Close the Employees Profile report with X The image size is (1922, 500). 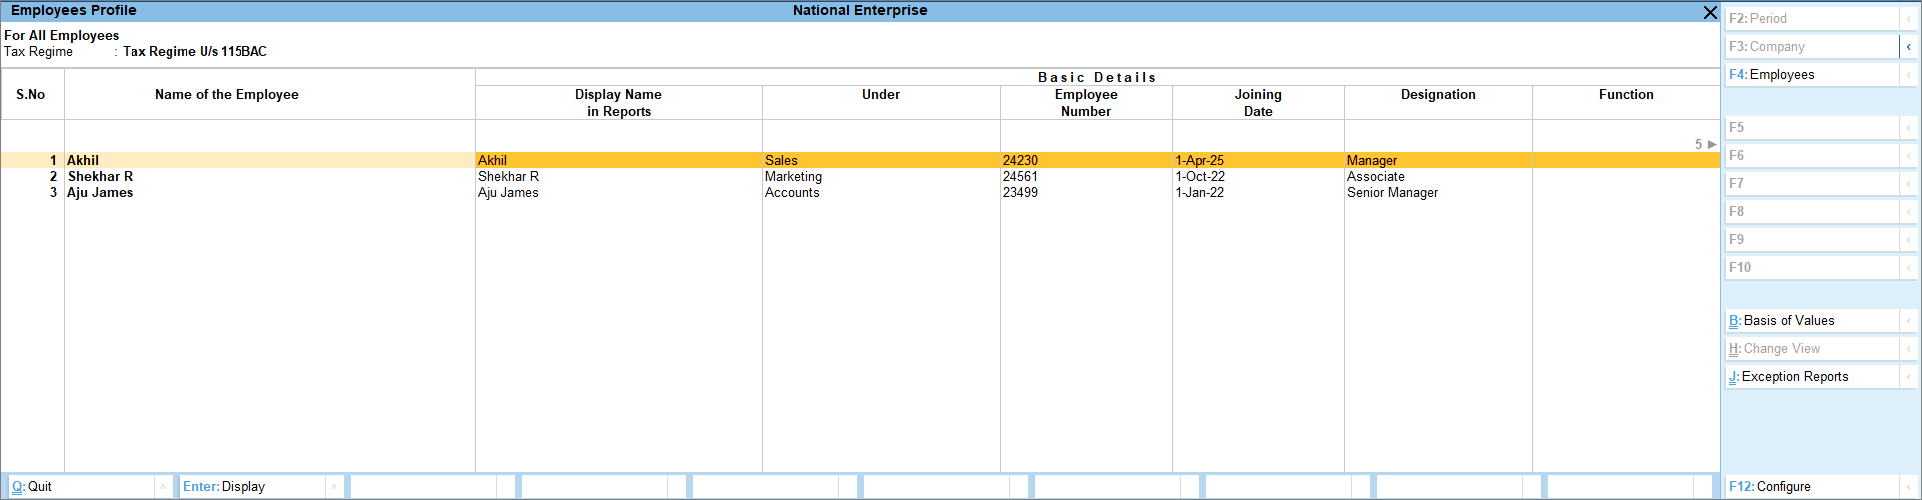pos(1709,12)
